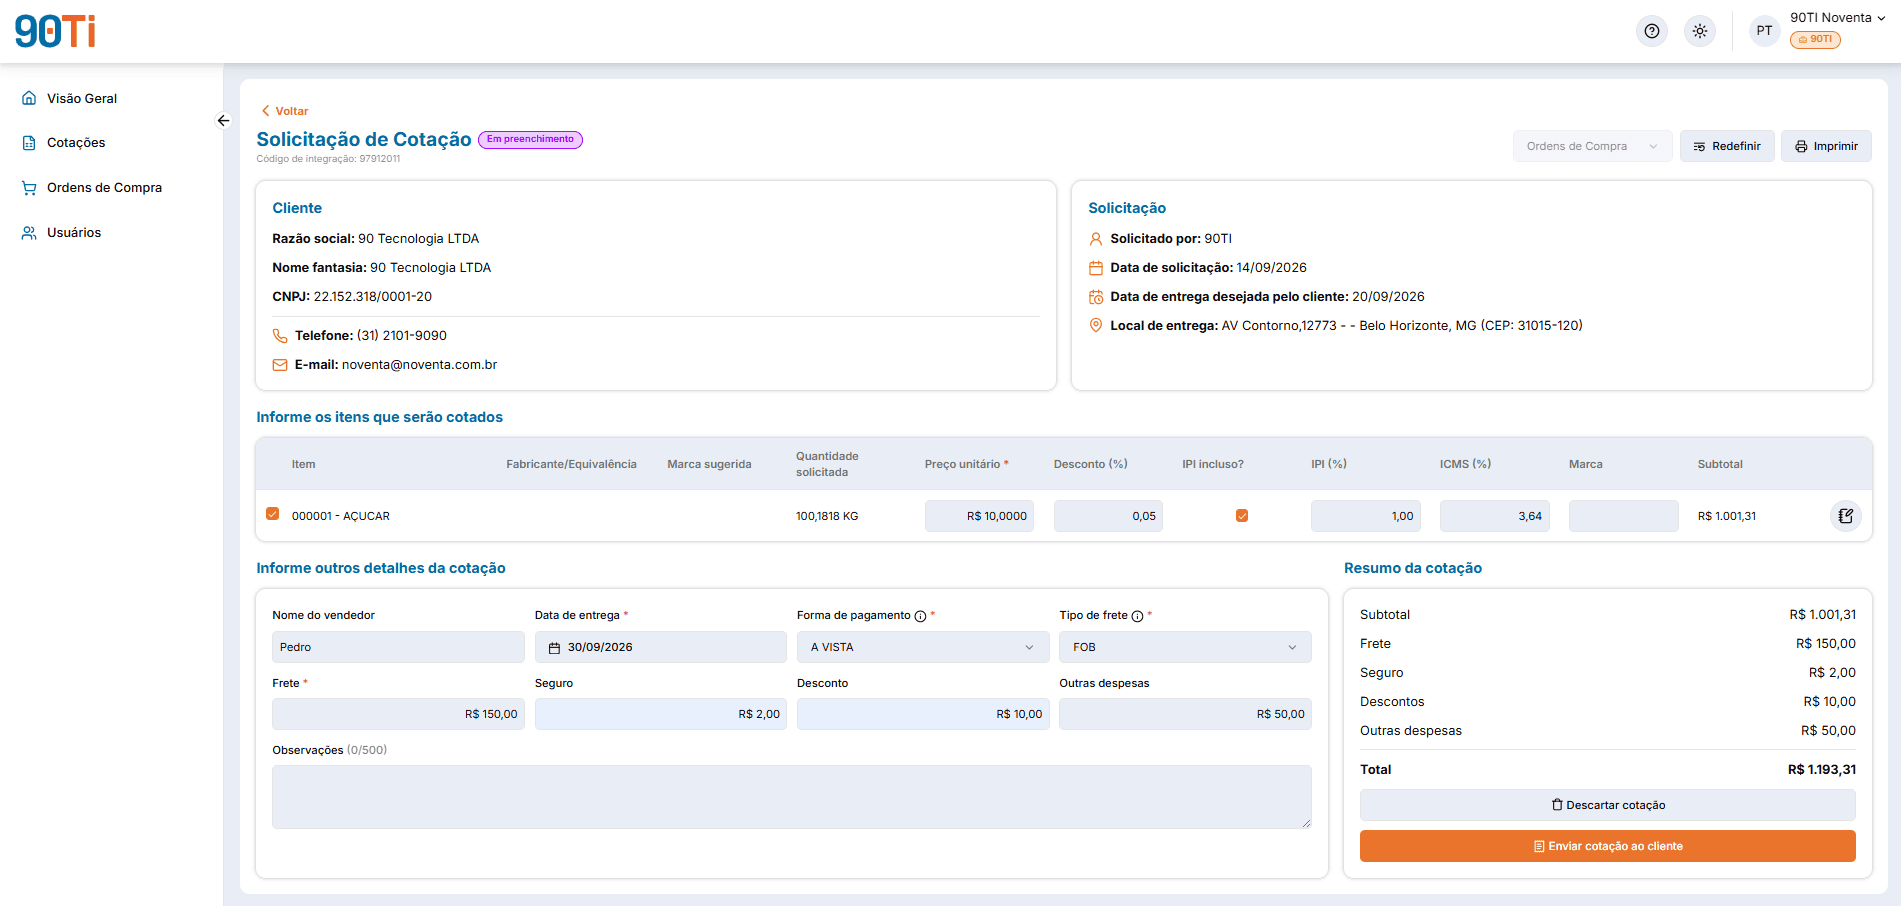Click the Seguro field R$ 2,00
Screen dimensions: 1901x906
[x=660, y=714]
